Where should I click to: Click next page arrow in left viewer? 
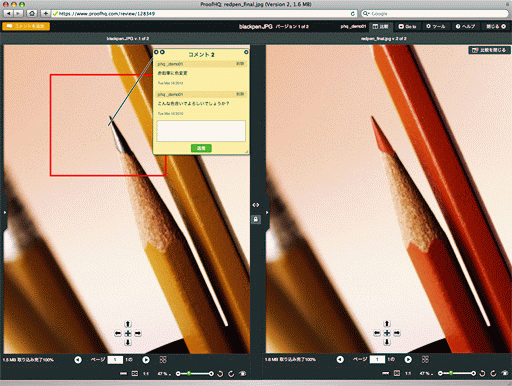pos(146,360)
